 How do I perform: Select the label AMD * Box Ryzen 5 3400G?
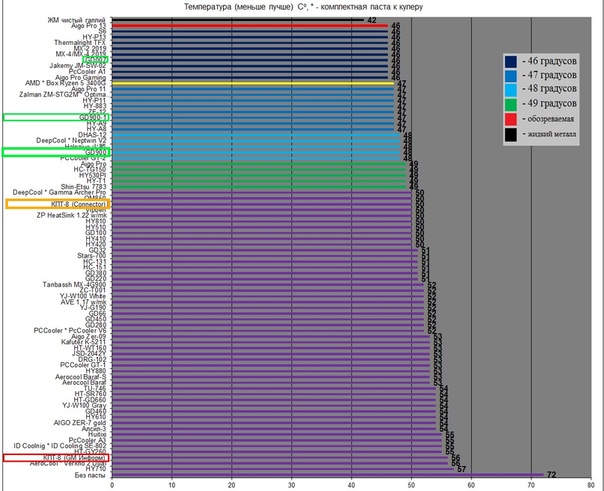[65, 83]
